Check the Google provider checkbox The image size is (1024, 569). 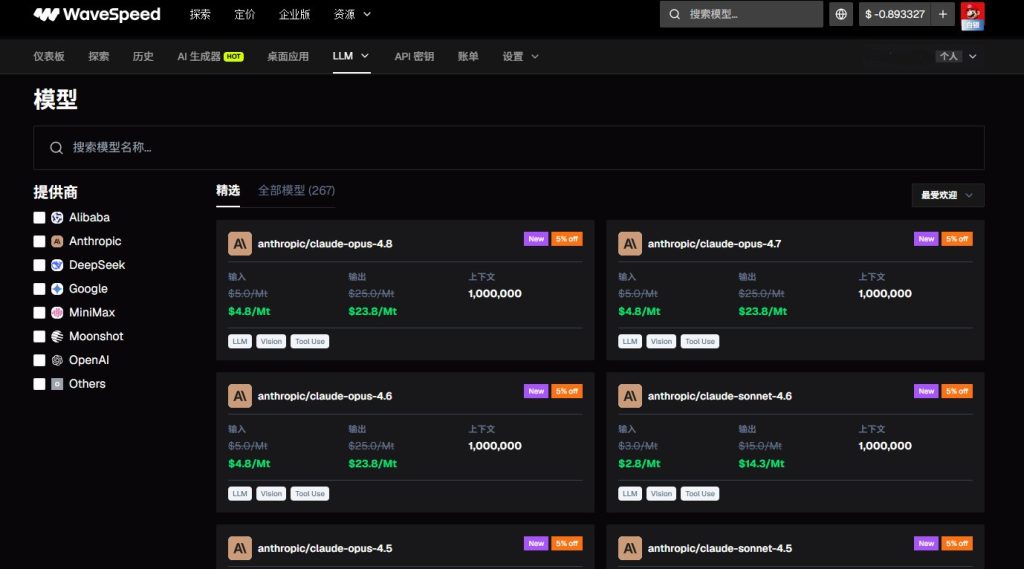39,289
